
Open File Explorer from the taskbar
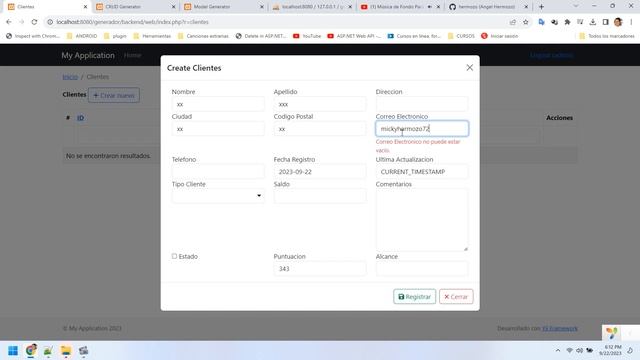66,351
